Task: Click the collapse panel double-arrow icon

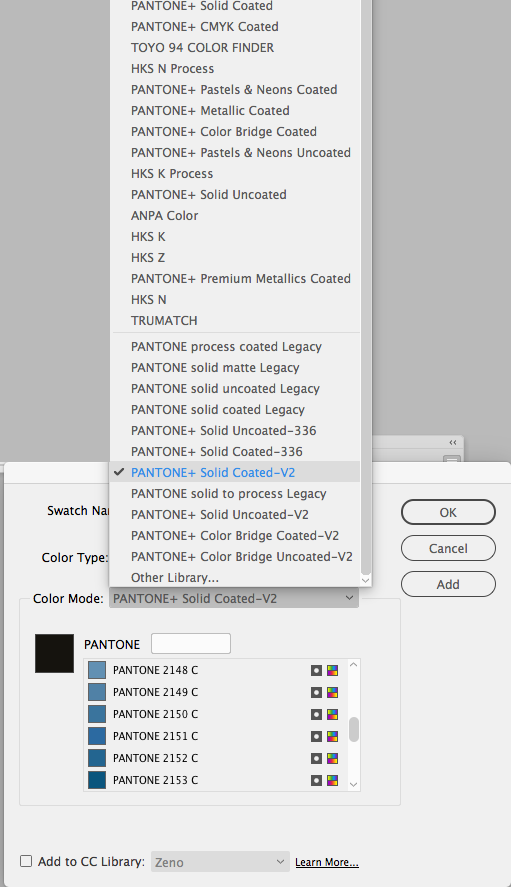Action: point(453,442)
